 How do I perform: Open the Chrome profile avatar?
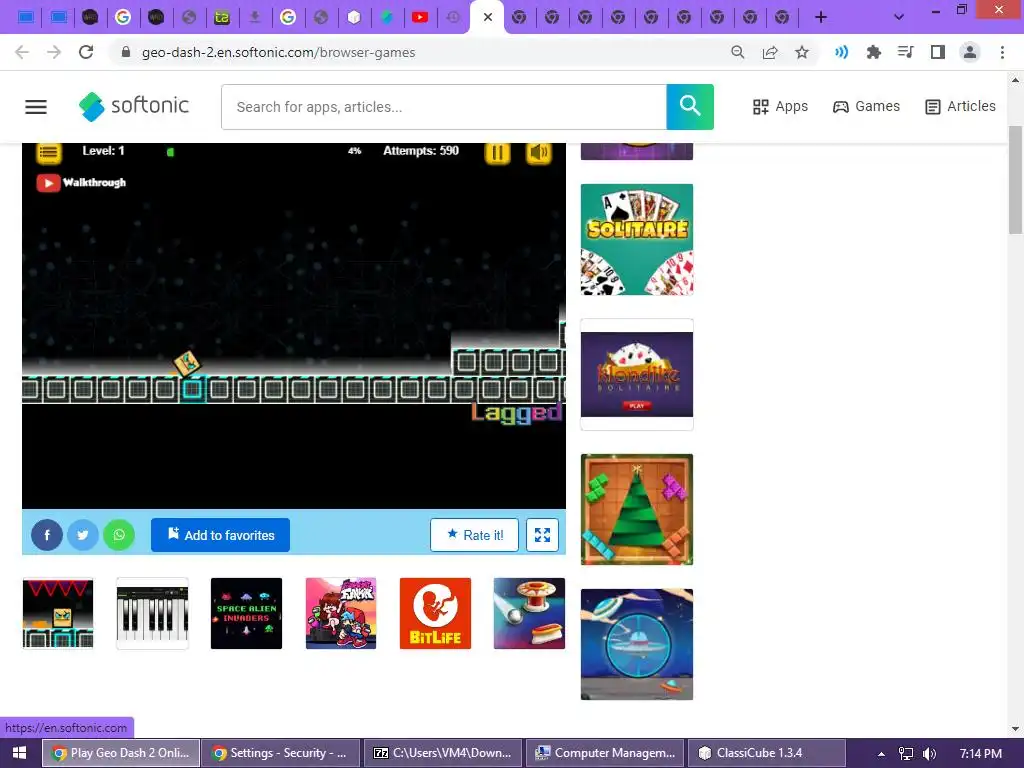[x=970, y=52]
